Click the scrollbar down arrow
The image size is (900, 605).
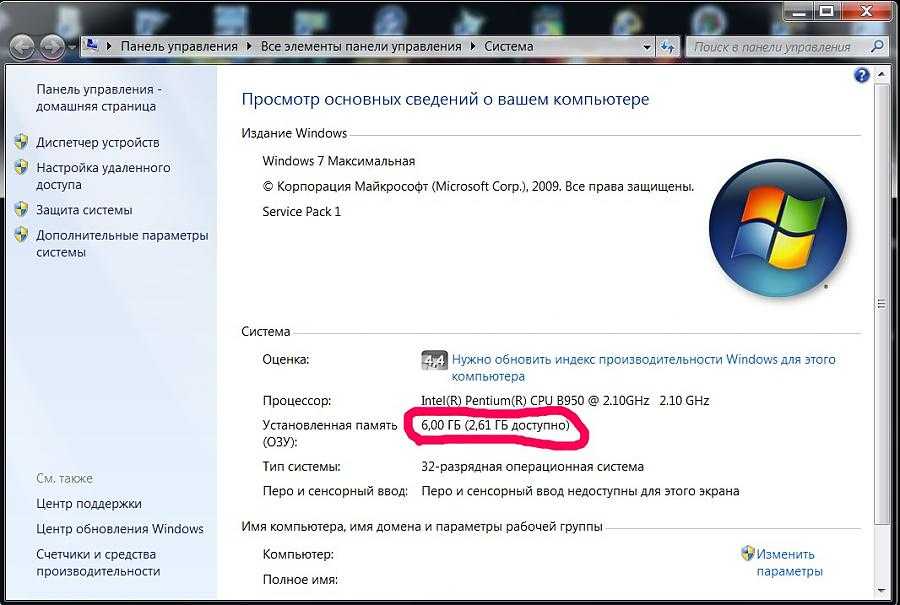pyautogui.click(x=881, y=590)
